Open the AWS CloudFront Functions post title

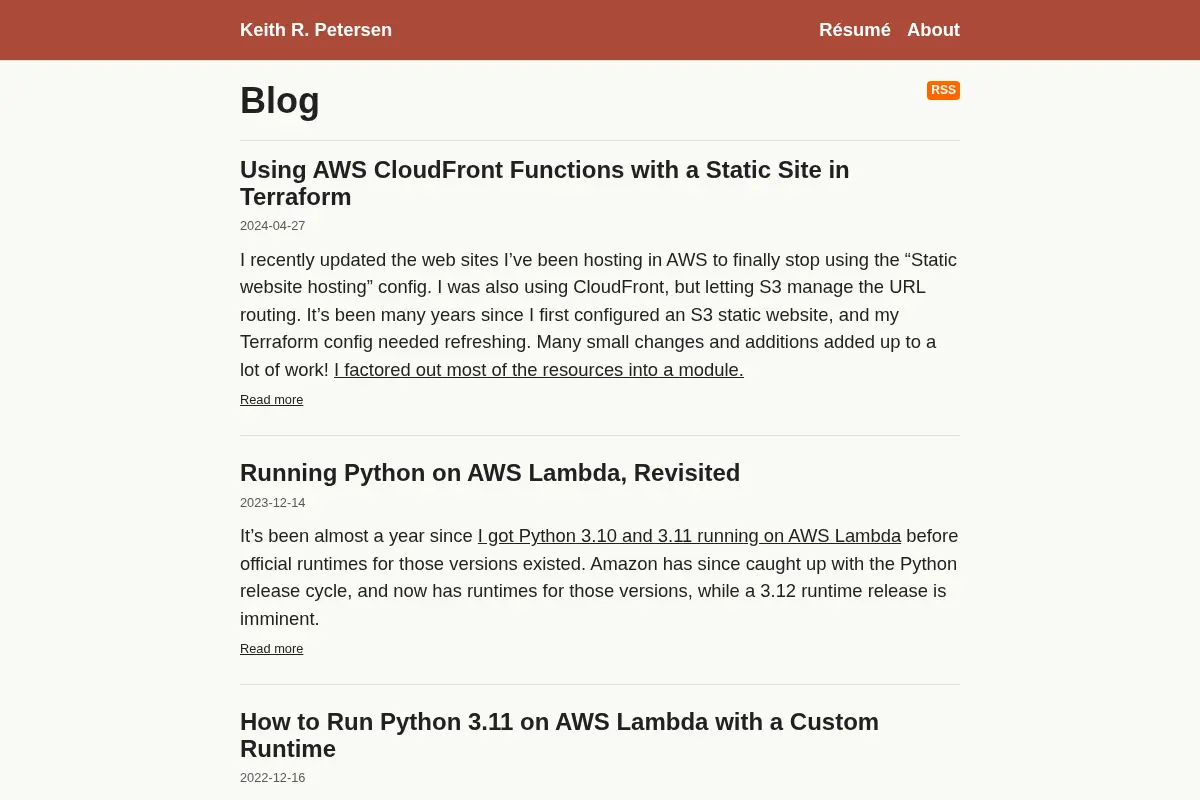pos(545,183)
